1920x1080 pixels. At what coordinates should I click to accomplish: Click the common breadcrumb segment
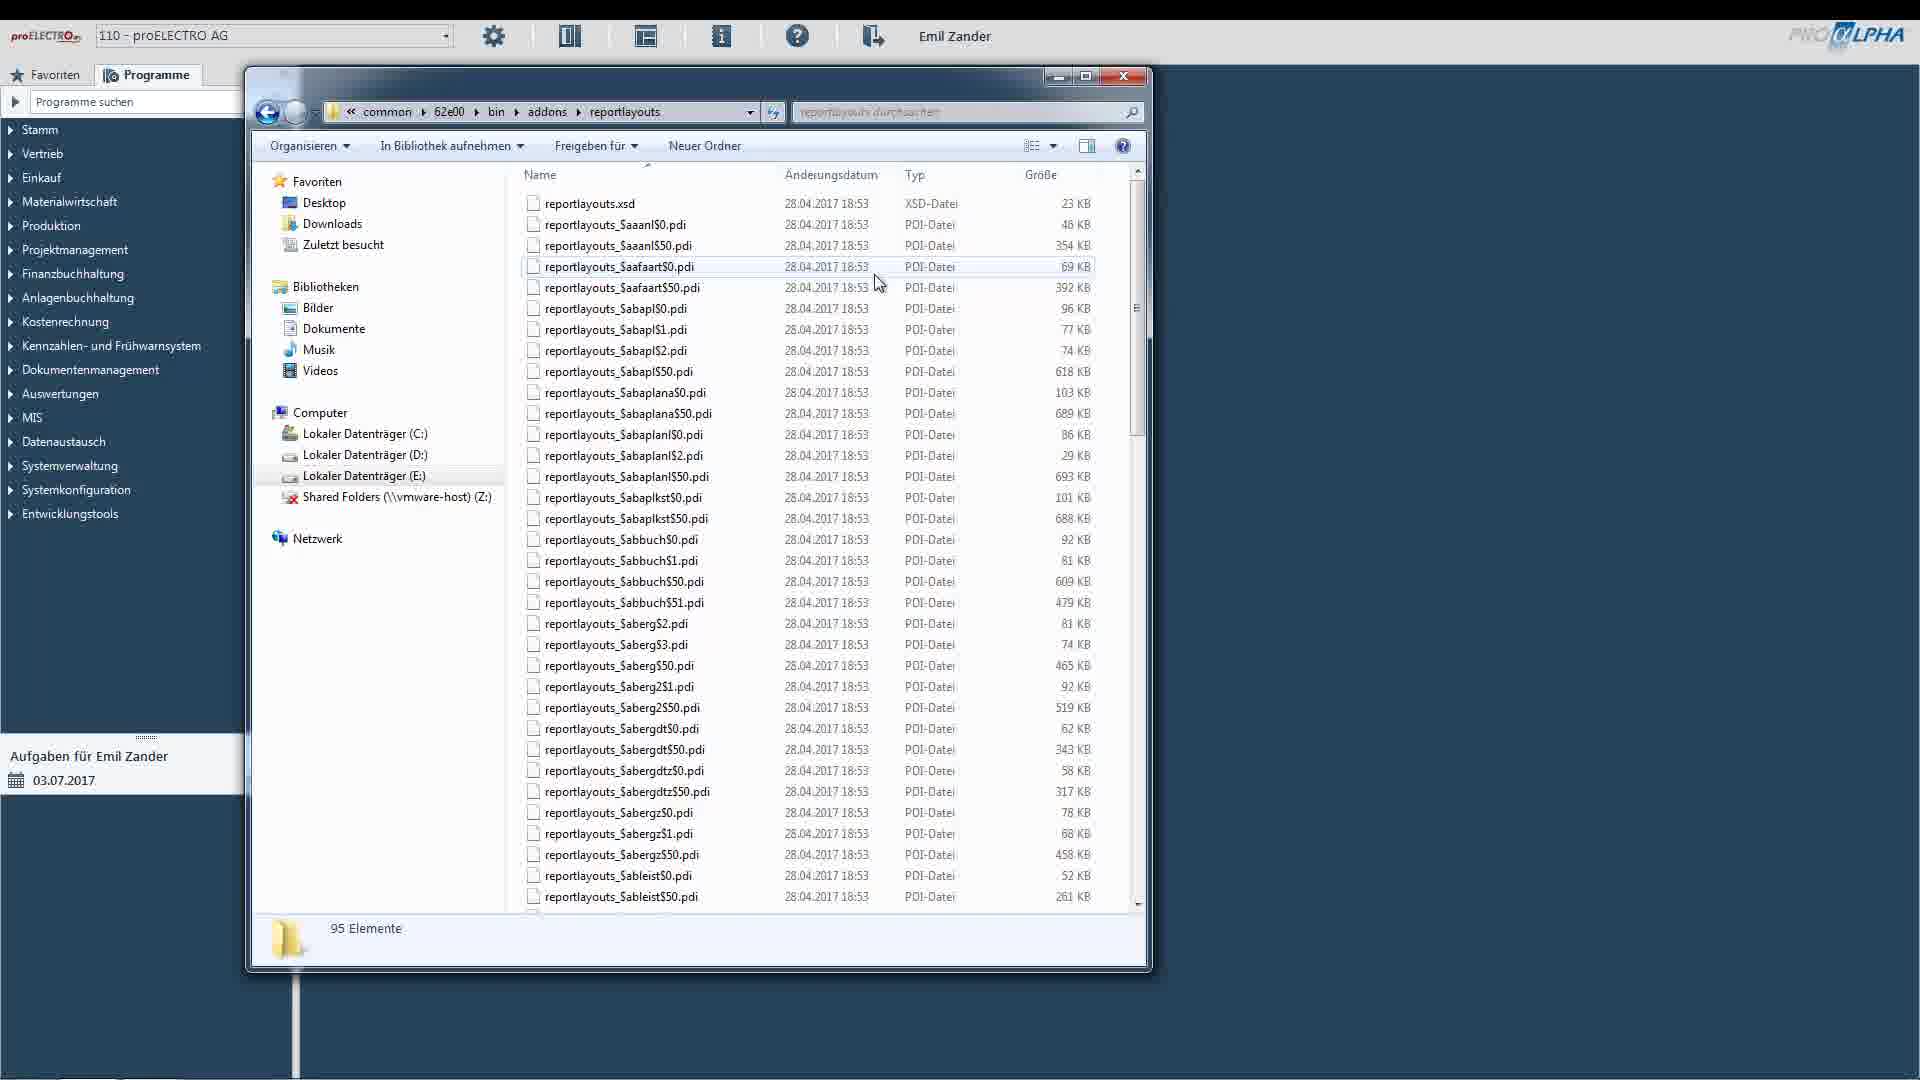[x=387, y=112]
